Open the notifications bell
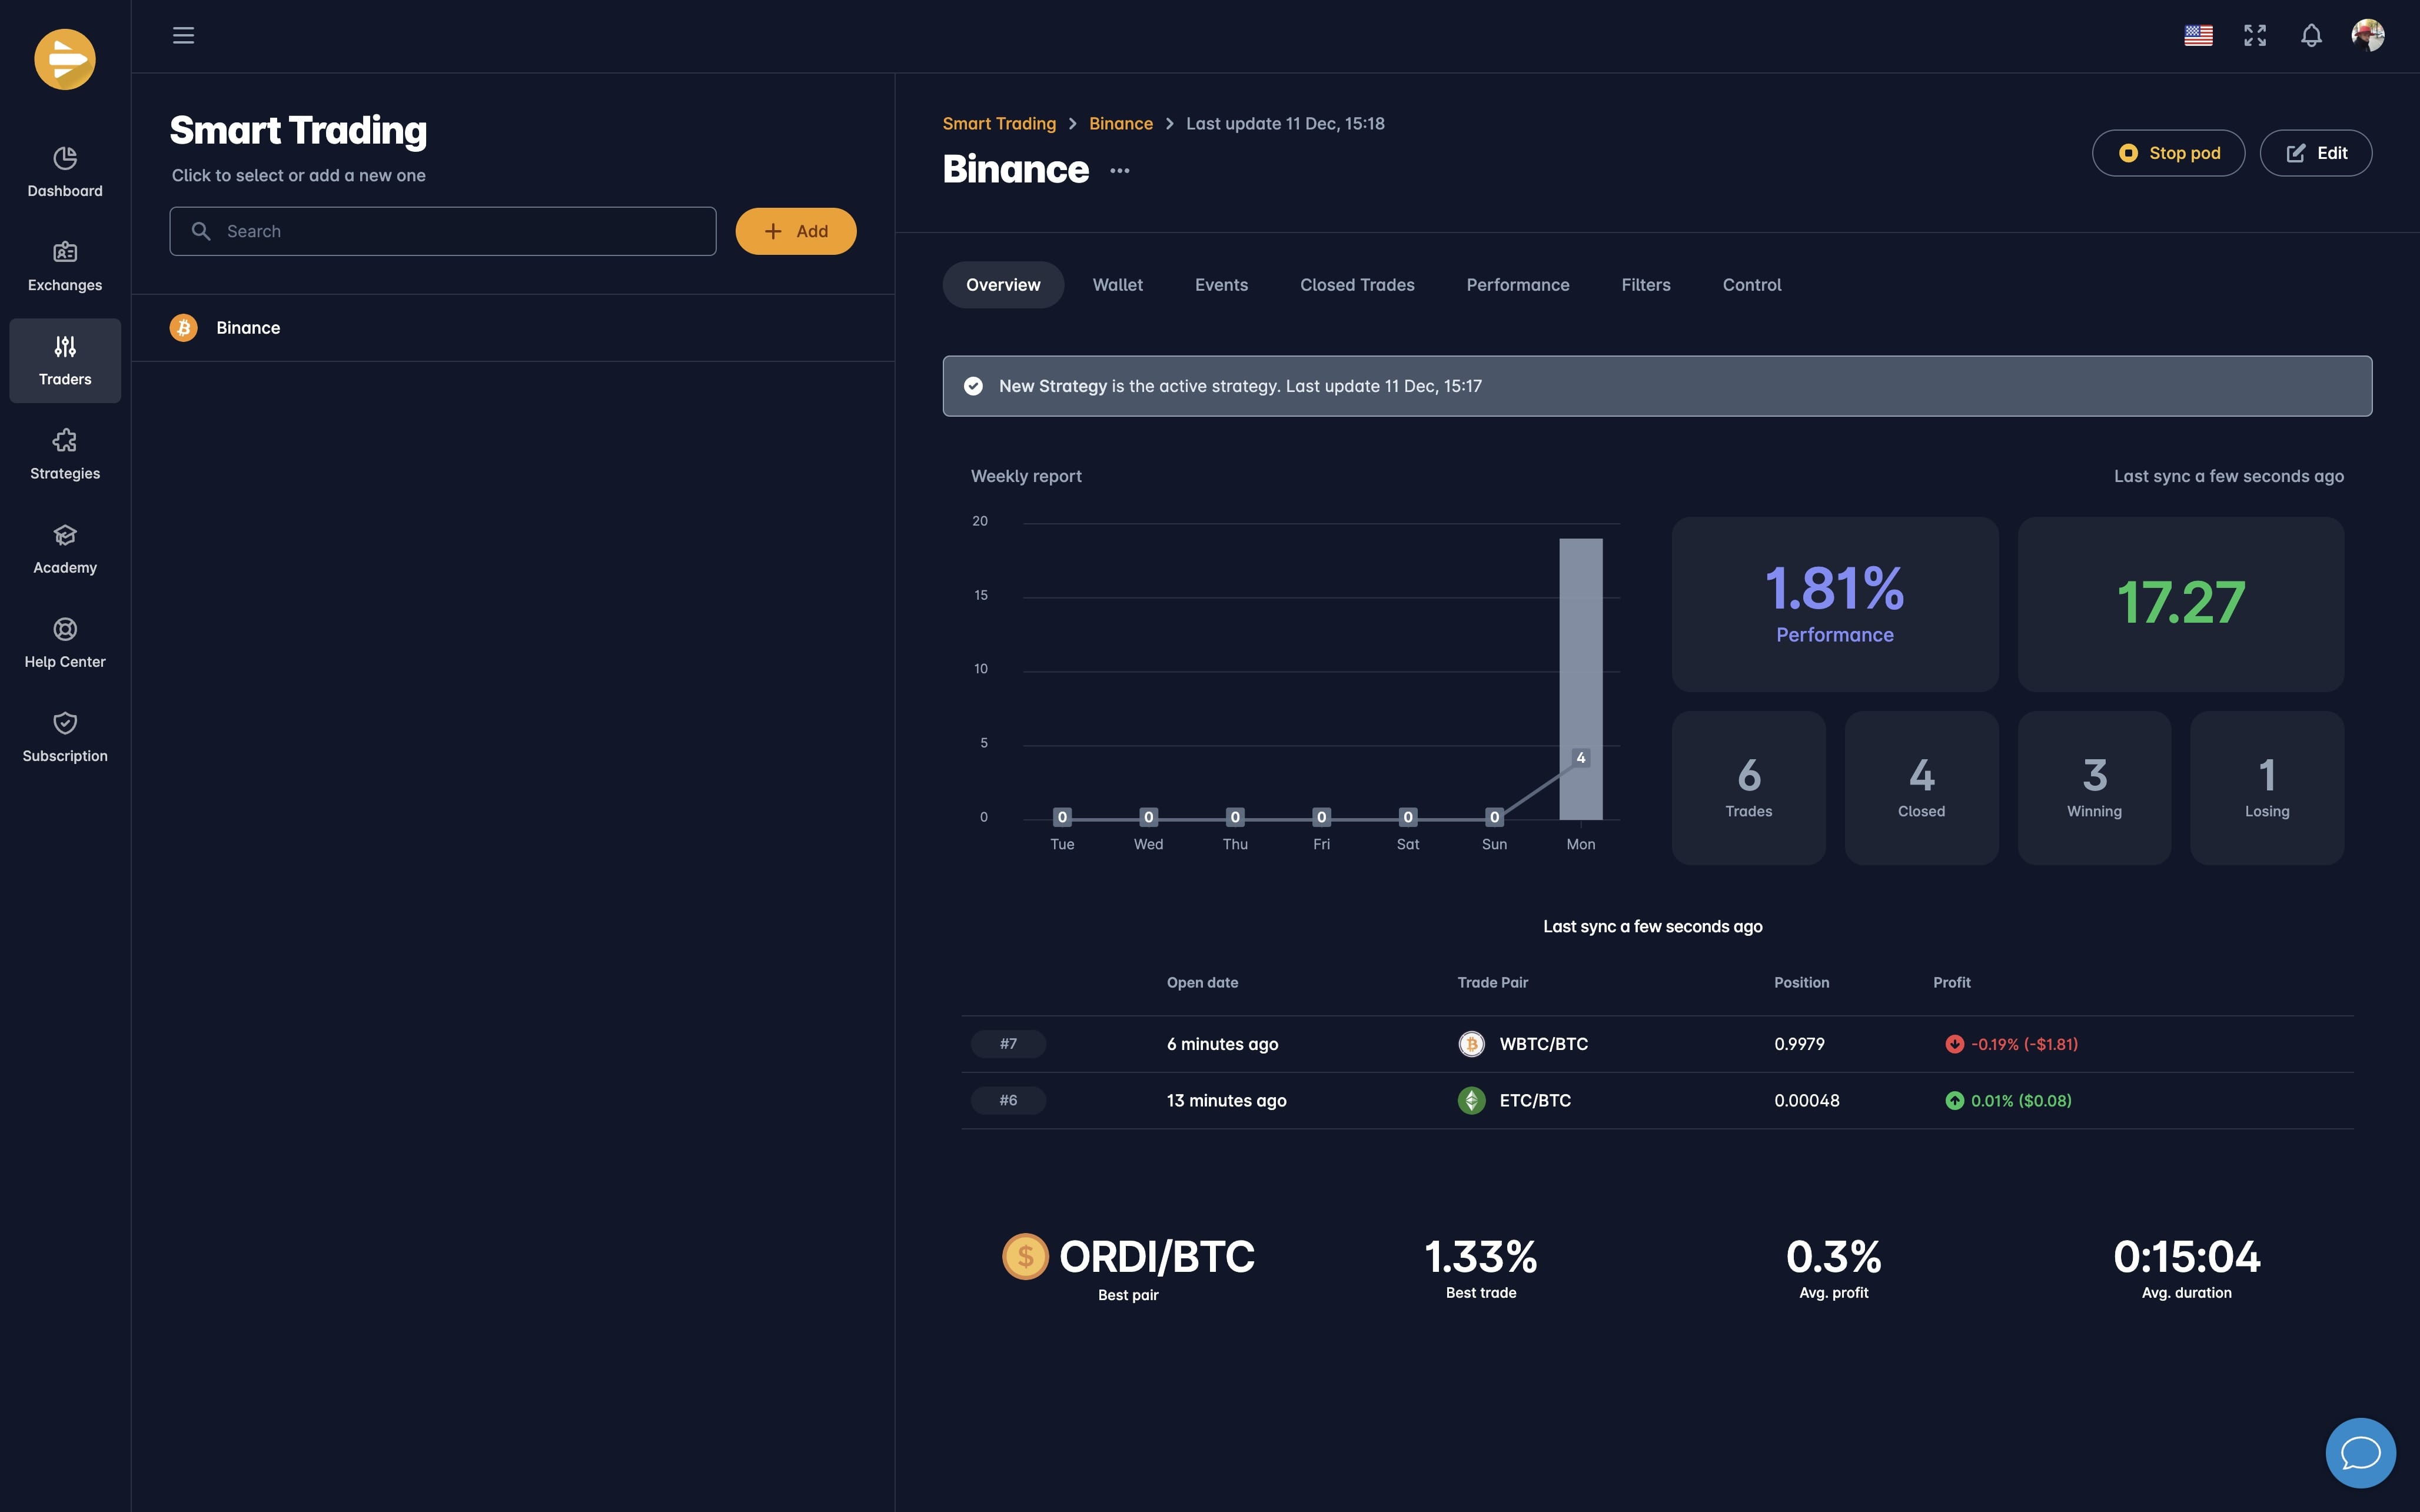 click(x=2311, y=36)
